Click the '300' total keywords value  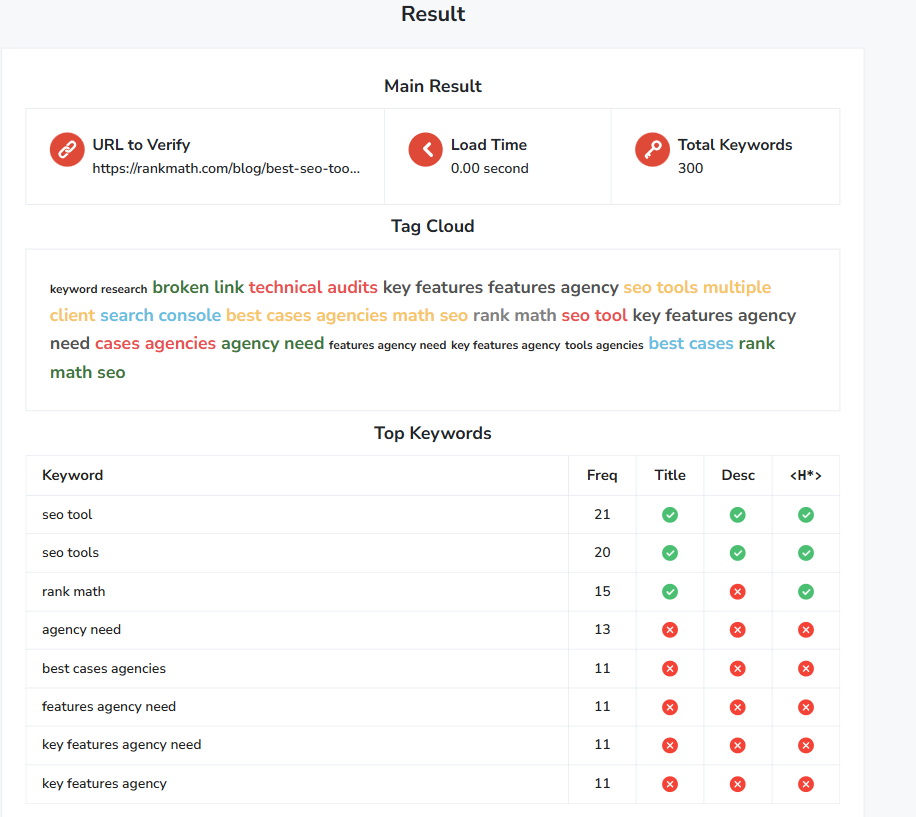pos(691,168)
